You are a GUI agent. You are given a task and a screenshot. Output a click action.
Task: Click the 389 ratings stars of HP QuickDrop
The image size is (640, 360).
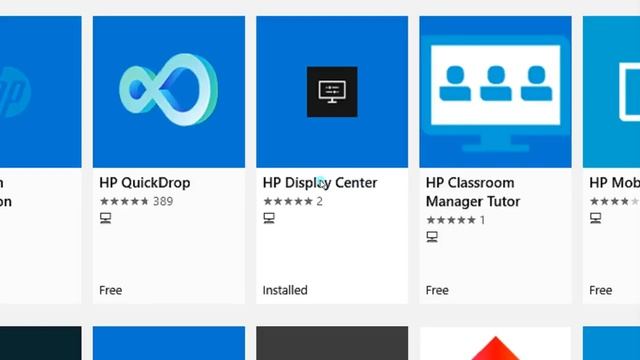[124, 201]
